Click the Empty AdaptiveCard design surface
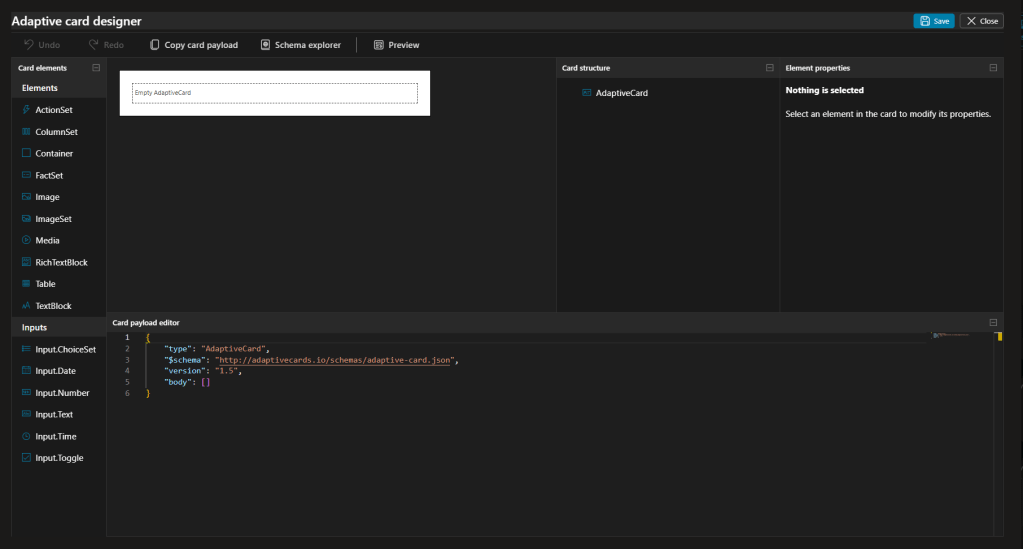1023x549 pixels. coord(274,93)
